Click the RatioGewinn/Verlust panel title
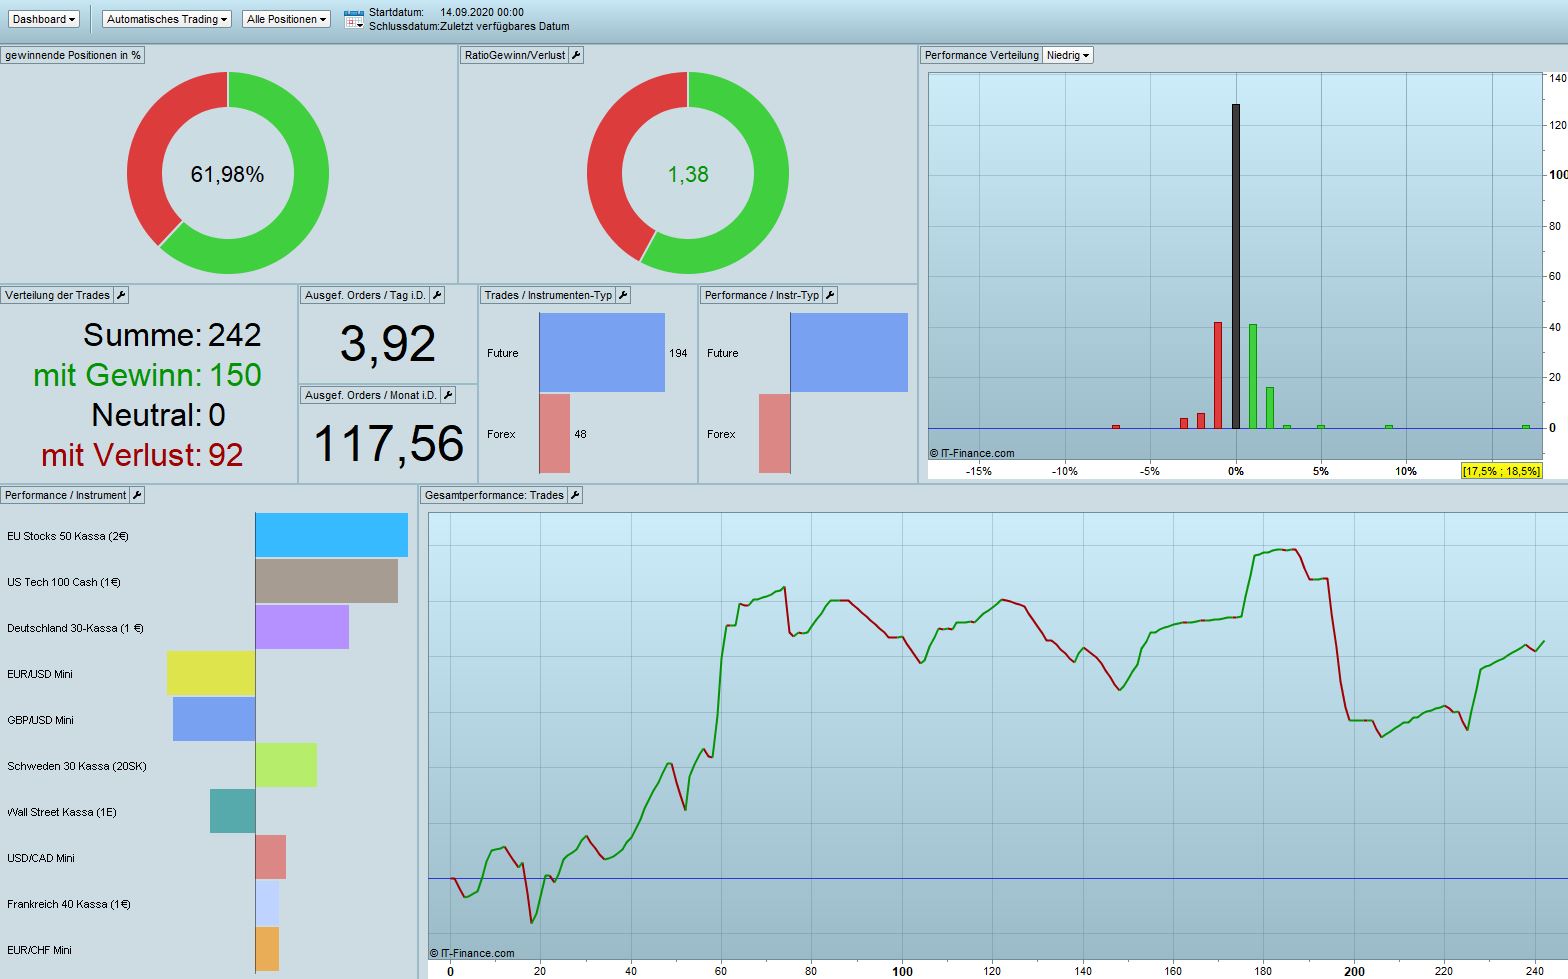Image resolution: width=1568 pixels, height=979 pixels. point(515,55)
